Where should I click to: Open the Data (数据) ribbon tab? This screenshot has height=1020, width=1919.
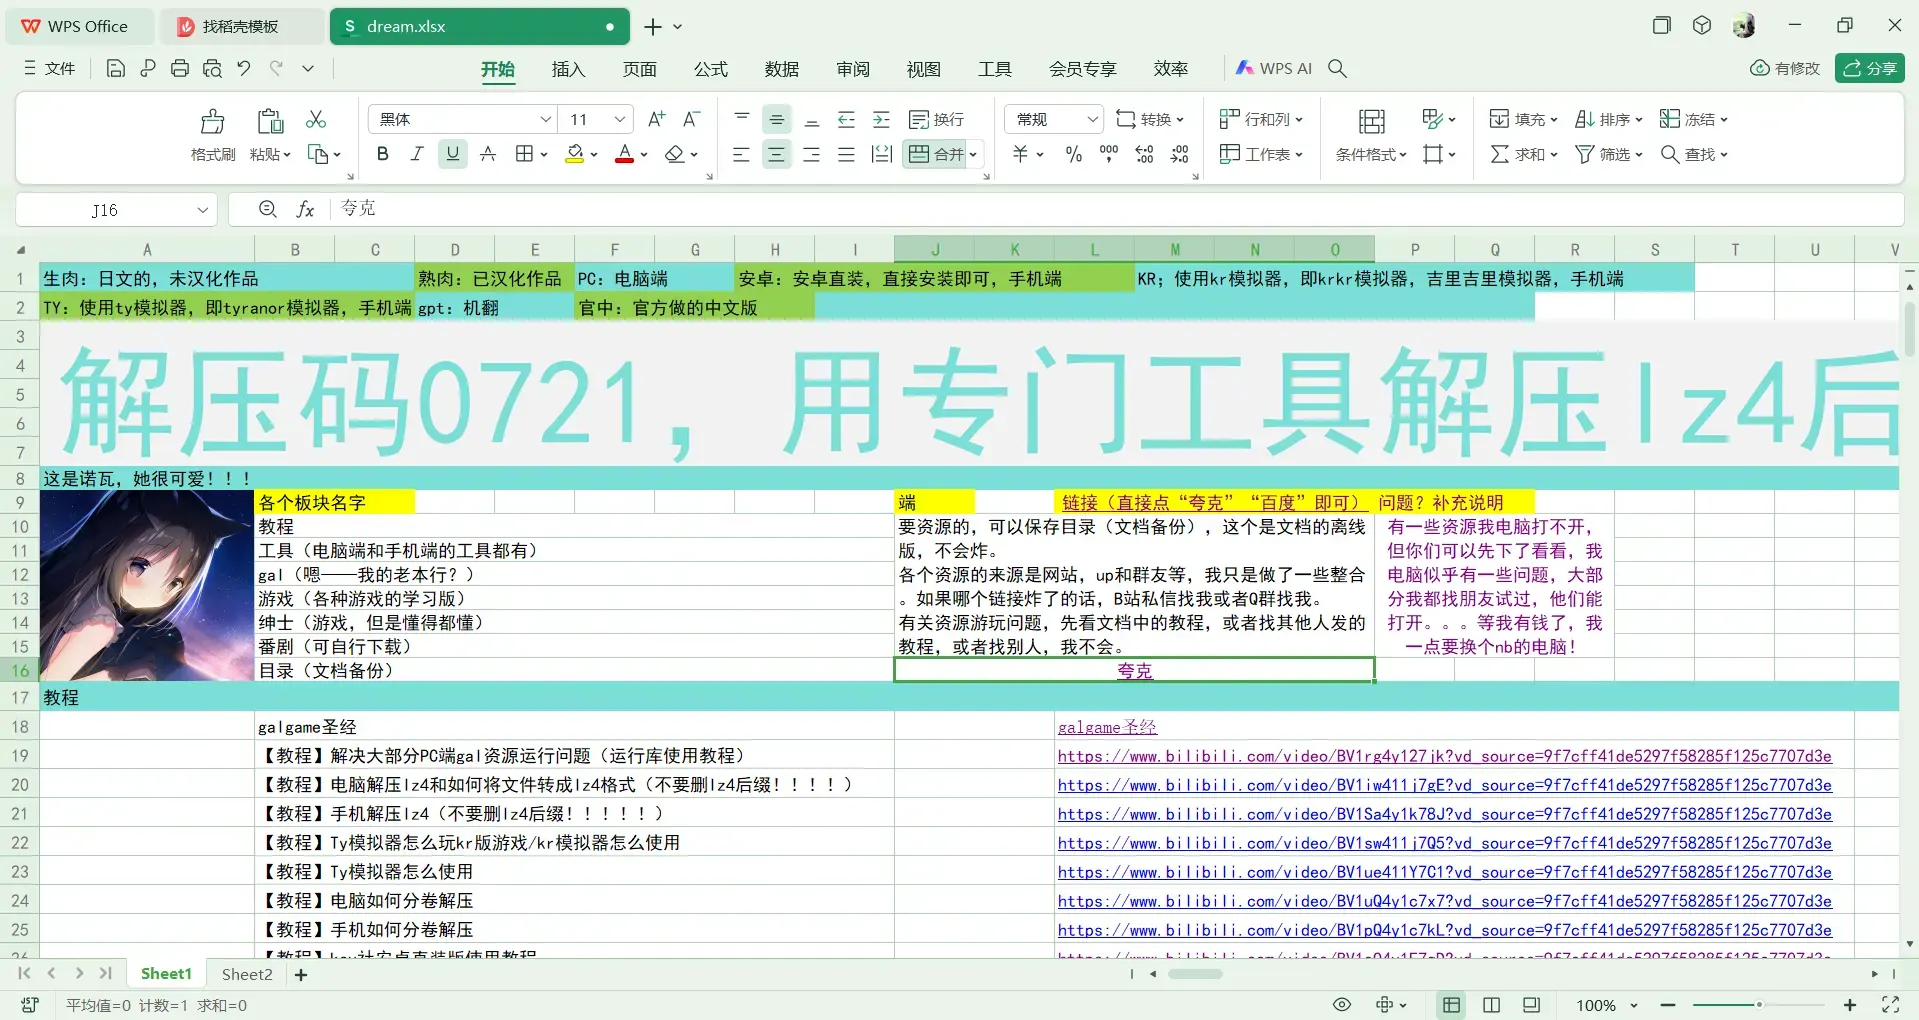click(782, 69)
